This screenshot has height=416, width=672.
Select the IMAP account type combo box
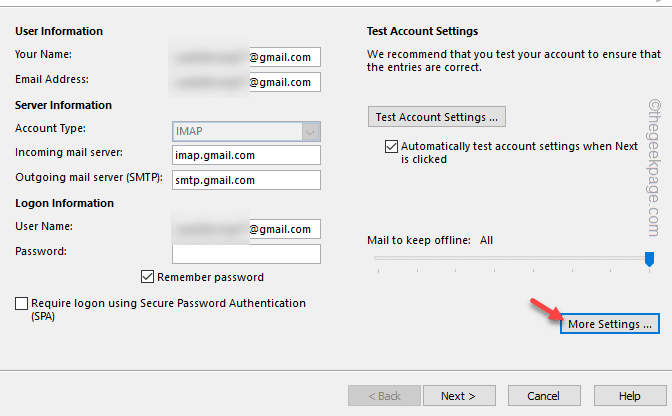pos(236,131)
